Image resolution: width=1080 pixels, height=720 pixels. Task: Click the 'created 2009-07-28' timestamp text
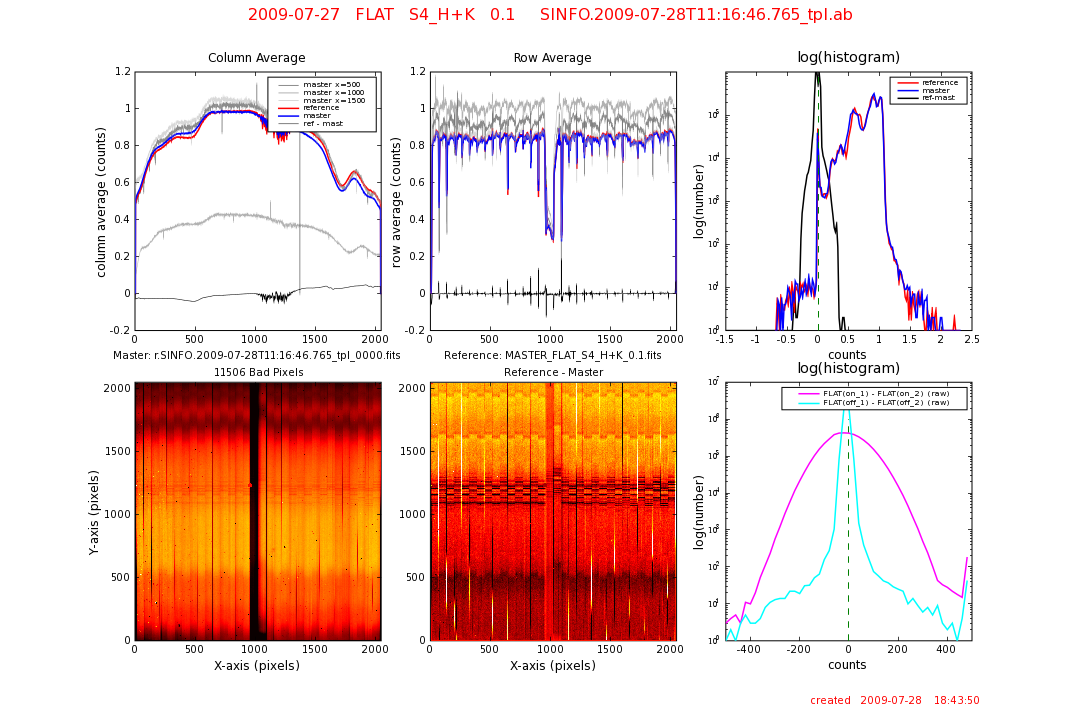pos(894,701)
